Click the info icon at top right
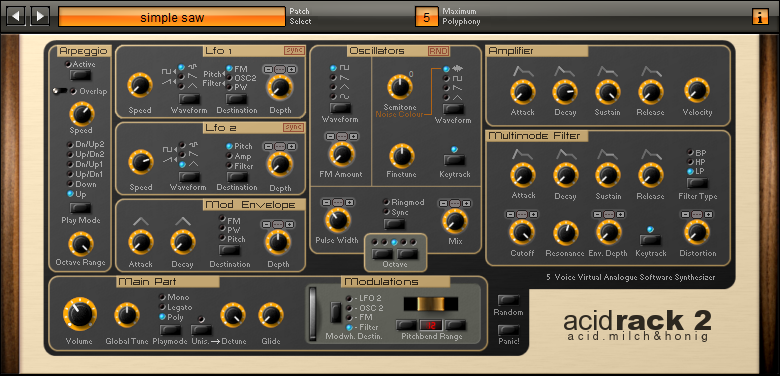This screenshot has height=376, width=780. 760,17
